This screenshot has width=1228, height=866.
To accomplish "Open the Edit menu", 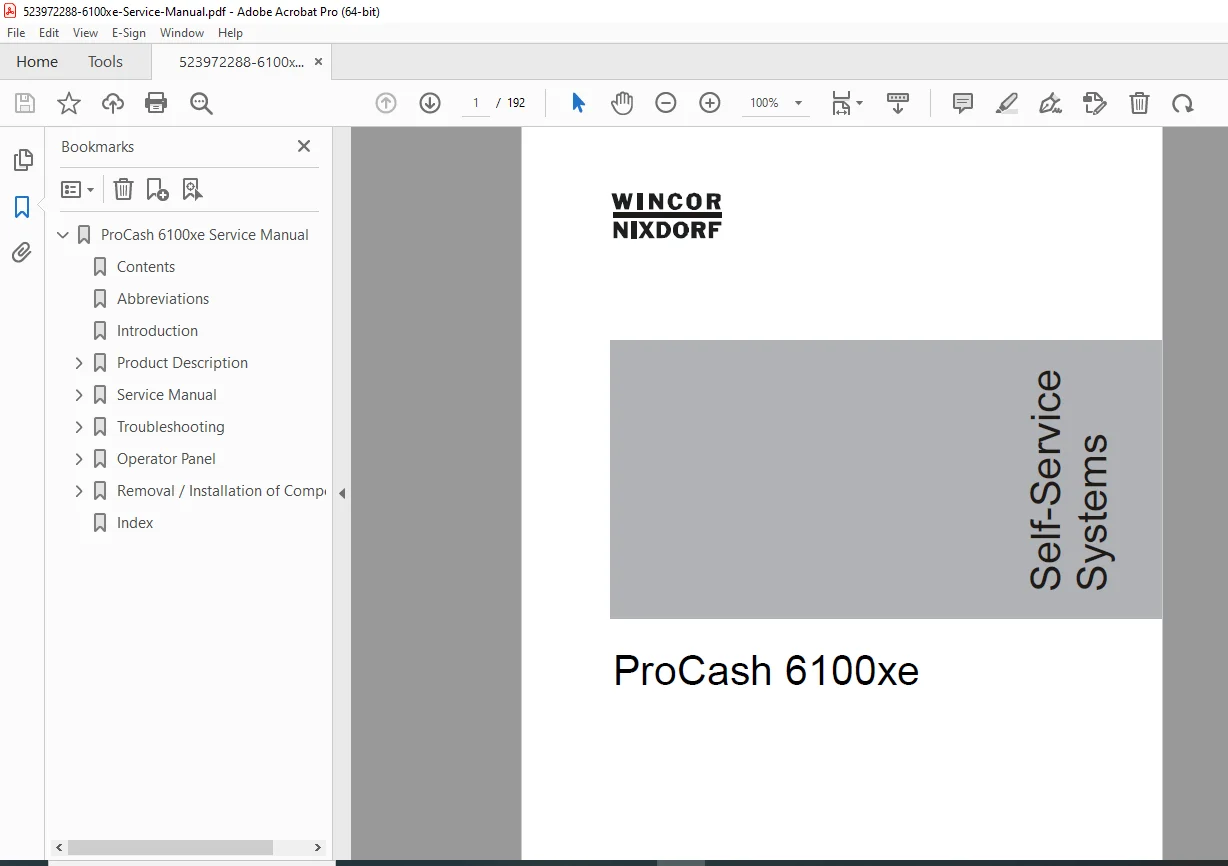I will click(x=49, y=33).
